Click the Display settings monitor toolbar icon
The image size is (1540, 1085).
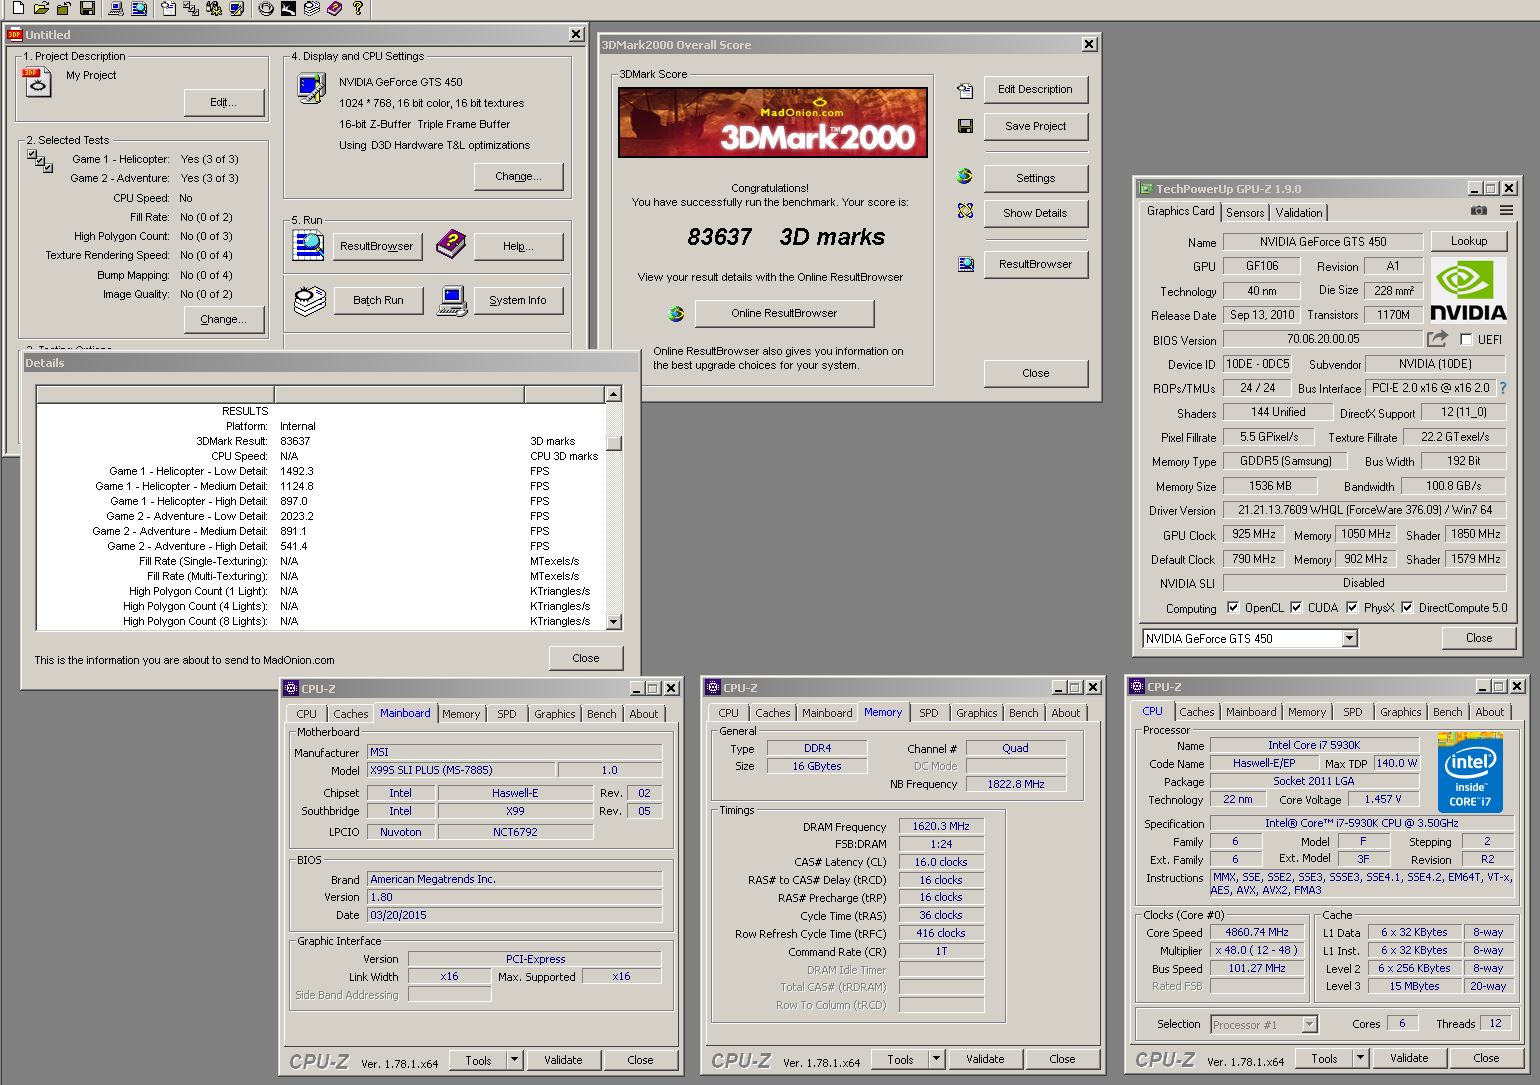pos(237,9)
